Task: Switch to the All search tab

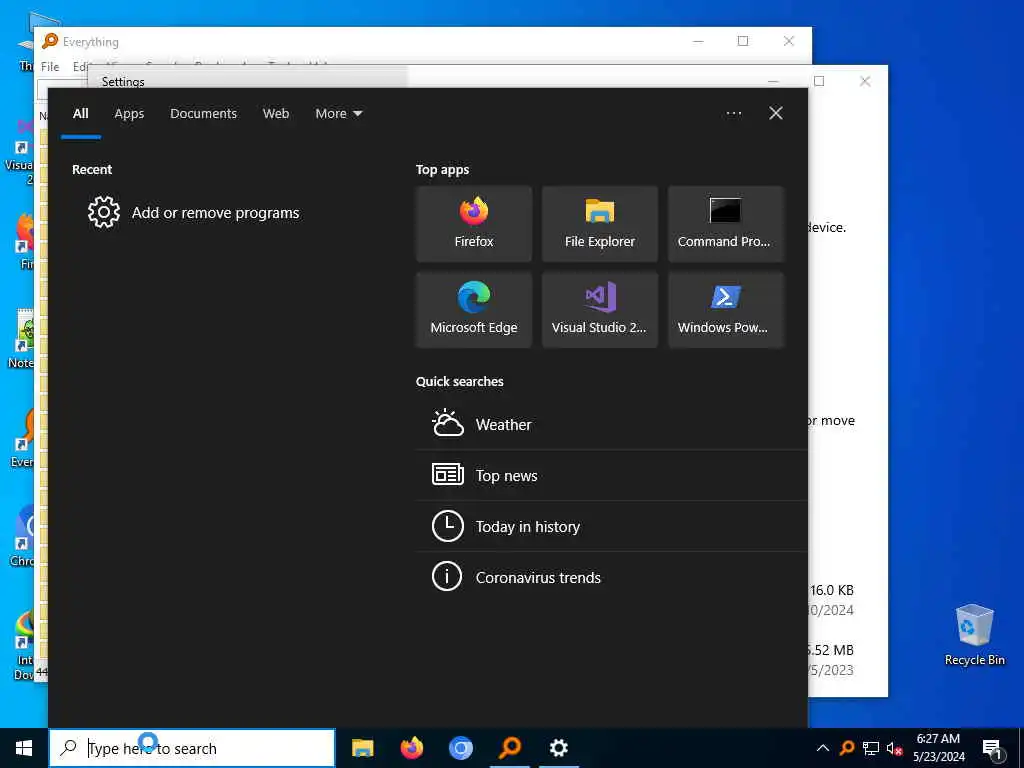Action: [x=80, y=114]
